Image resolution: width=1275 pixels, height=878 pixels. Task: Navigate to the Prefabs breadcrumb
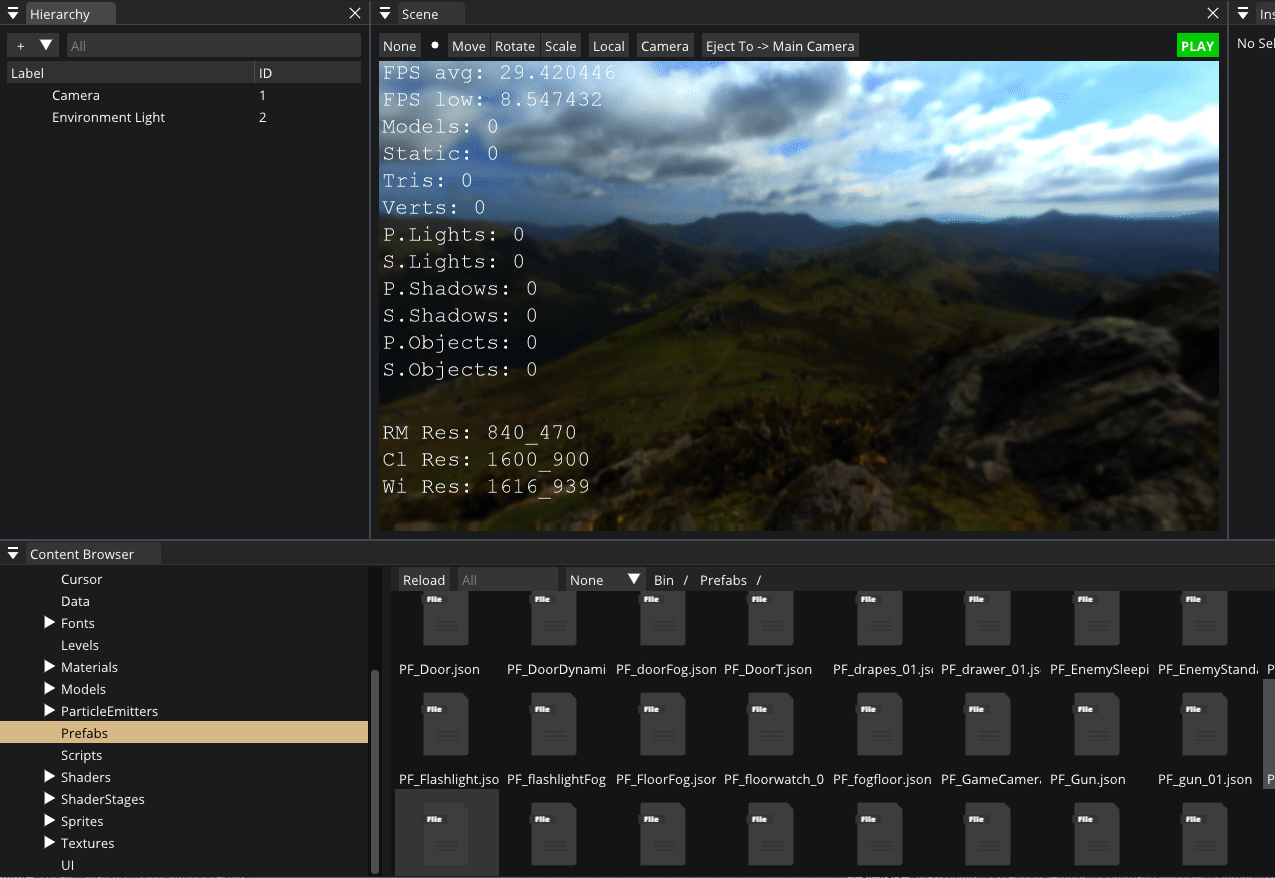pyautogui.click(x=723, y=580)
